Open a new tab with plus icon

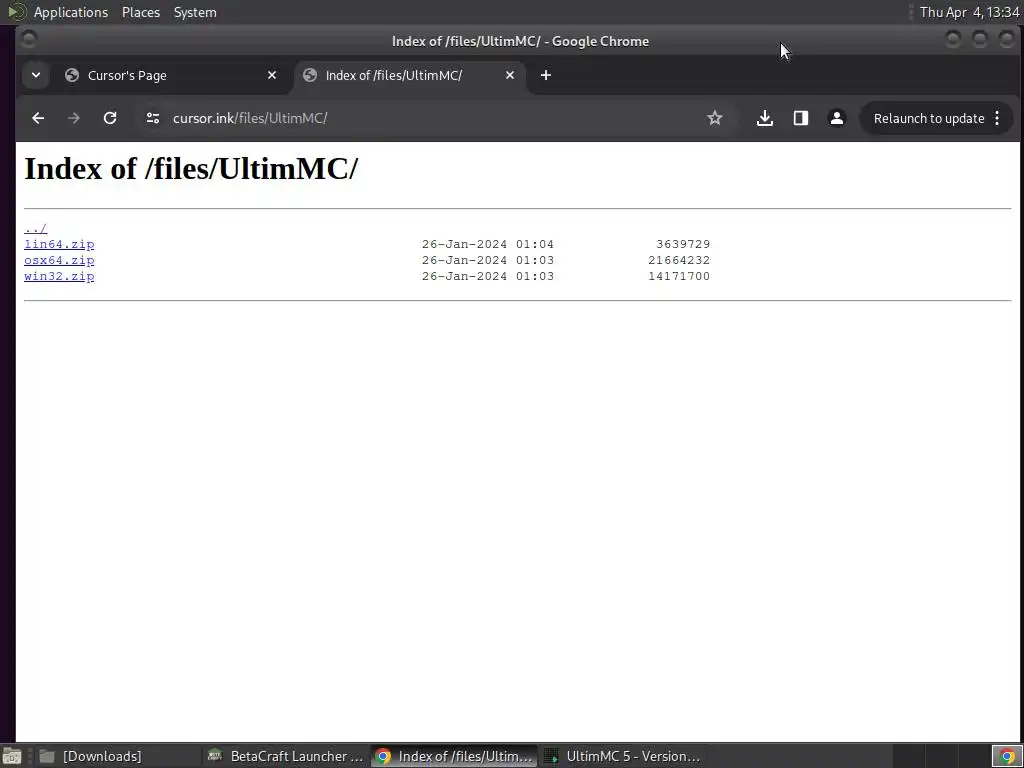(x=546, y=75)
